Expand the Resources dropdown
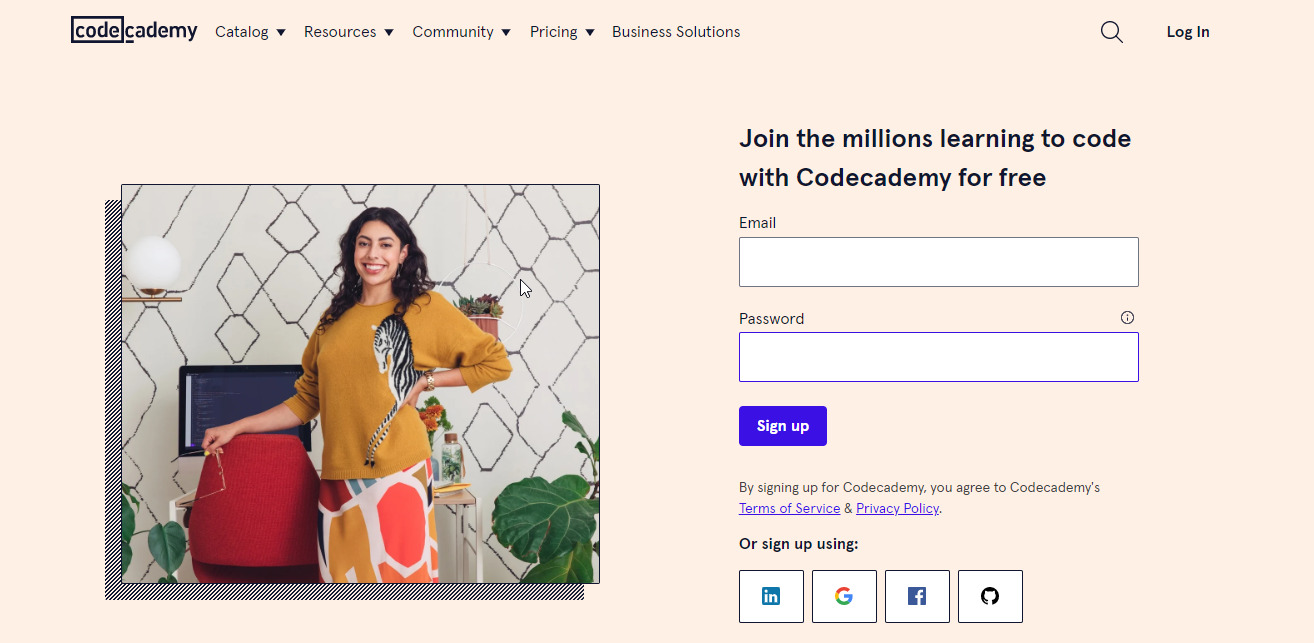Image resolution: width=1314 pixels, height=643 pixels. coord(348,31)
